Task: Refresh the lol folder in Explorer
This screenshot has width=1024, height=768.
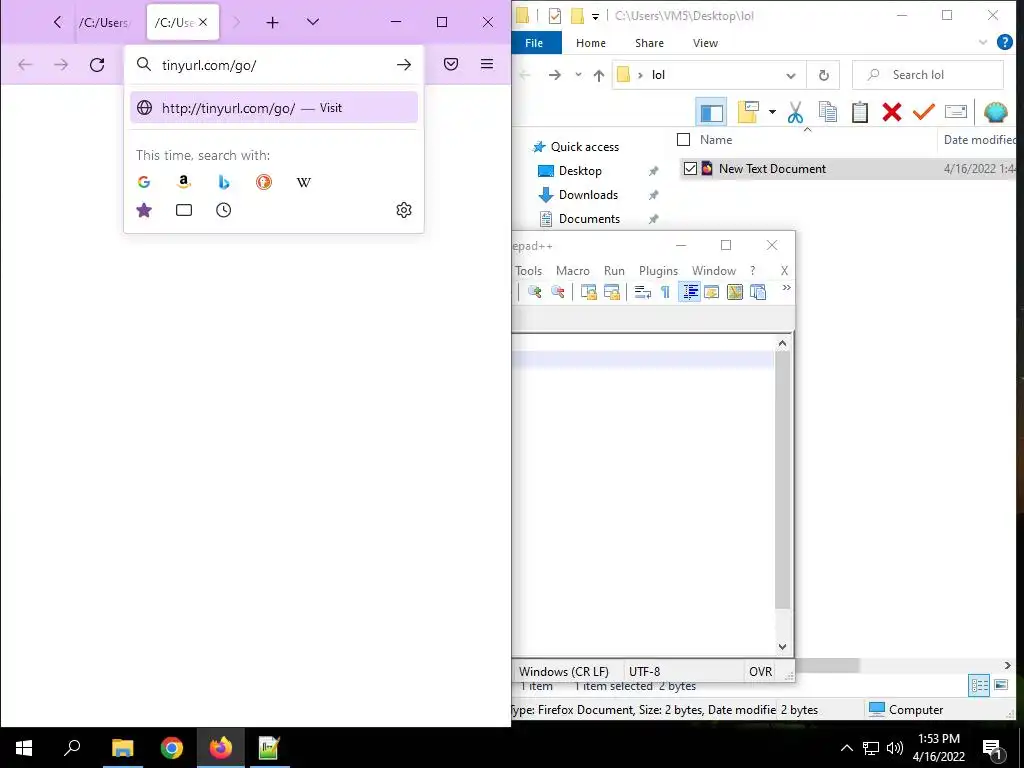Action: click(x=824, y=75)
